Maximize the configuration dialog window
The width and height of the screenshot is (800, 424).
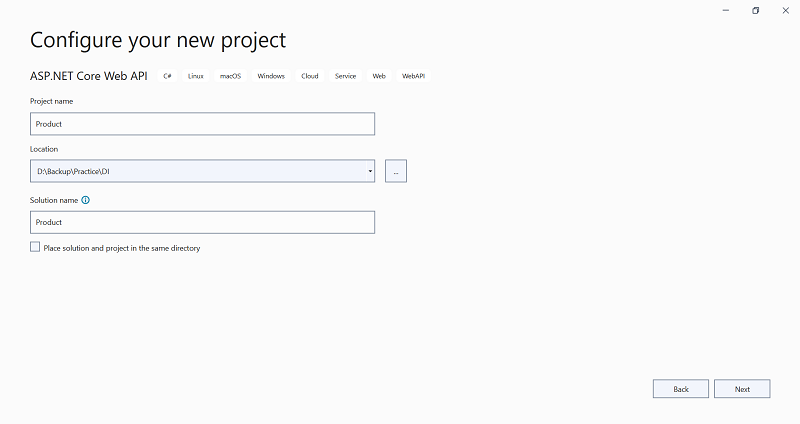click(756, 10)
